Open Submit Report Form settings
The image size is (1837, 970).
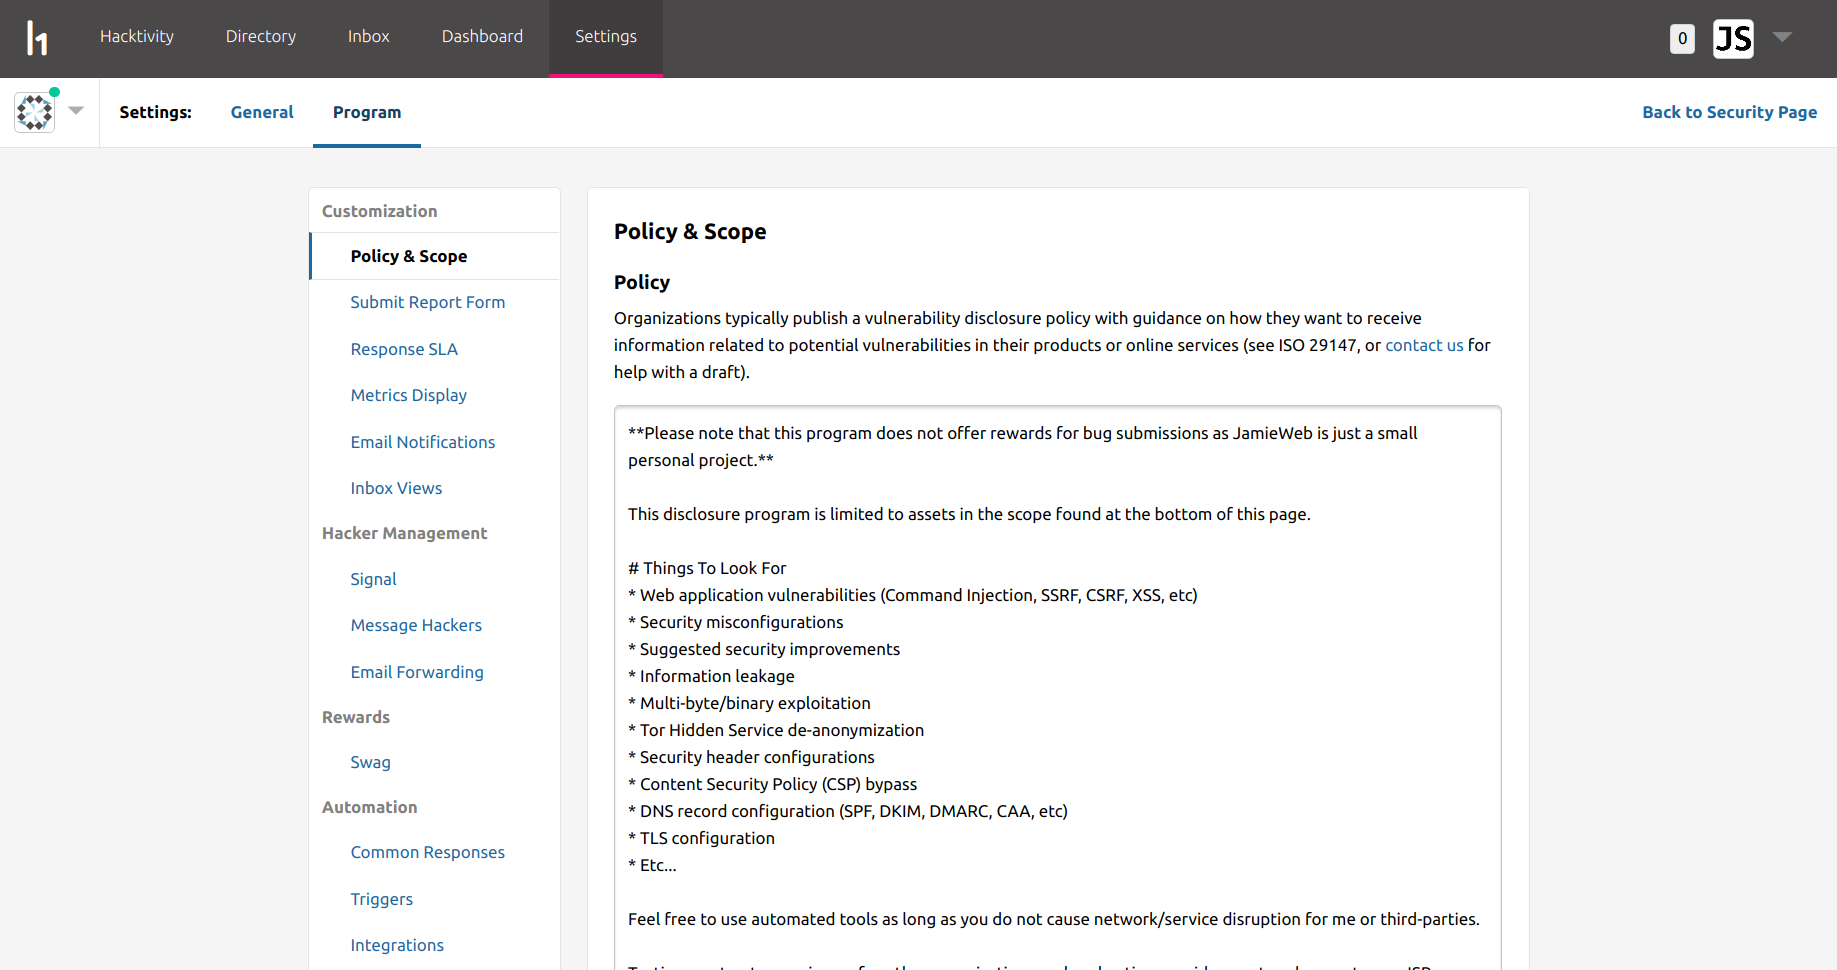(428, 302)
